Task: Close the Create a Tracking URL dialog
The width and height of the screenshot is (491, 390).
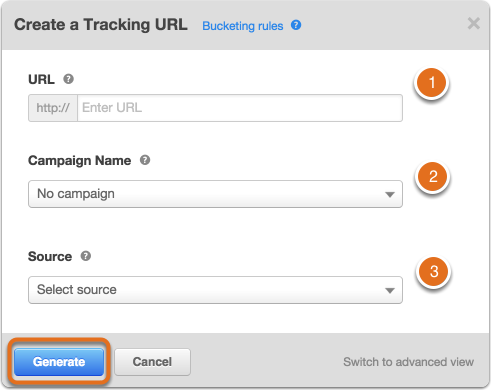Action: (474, 24)
